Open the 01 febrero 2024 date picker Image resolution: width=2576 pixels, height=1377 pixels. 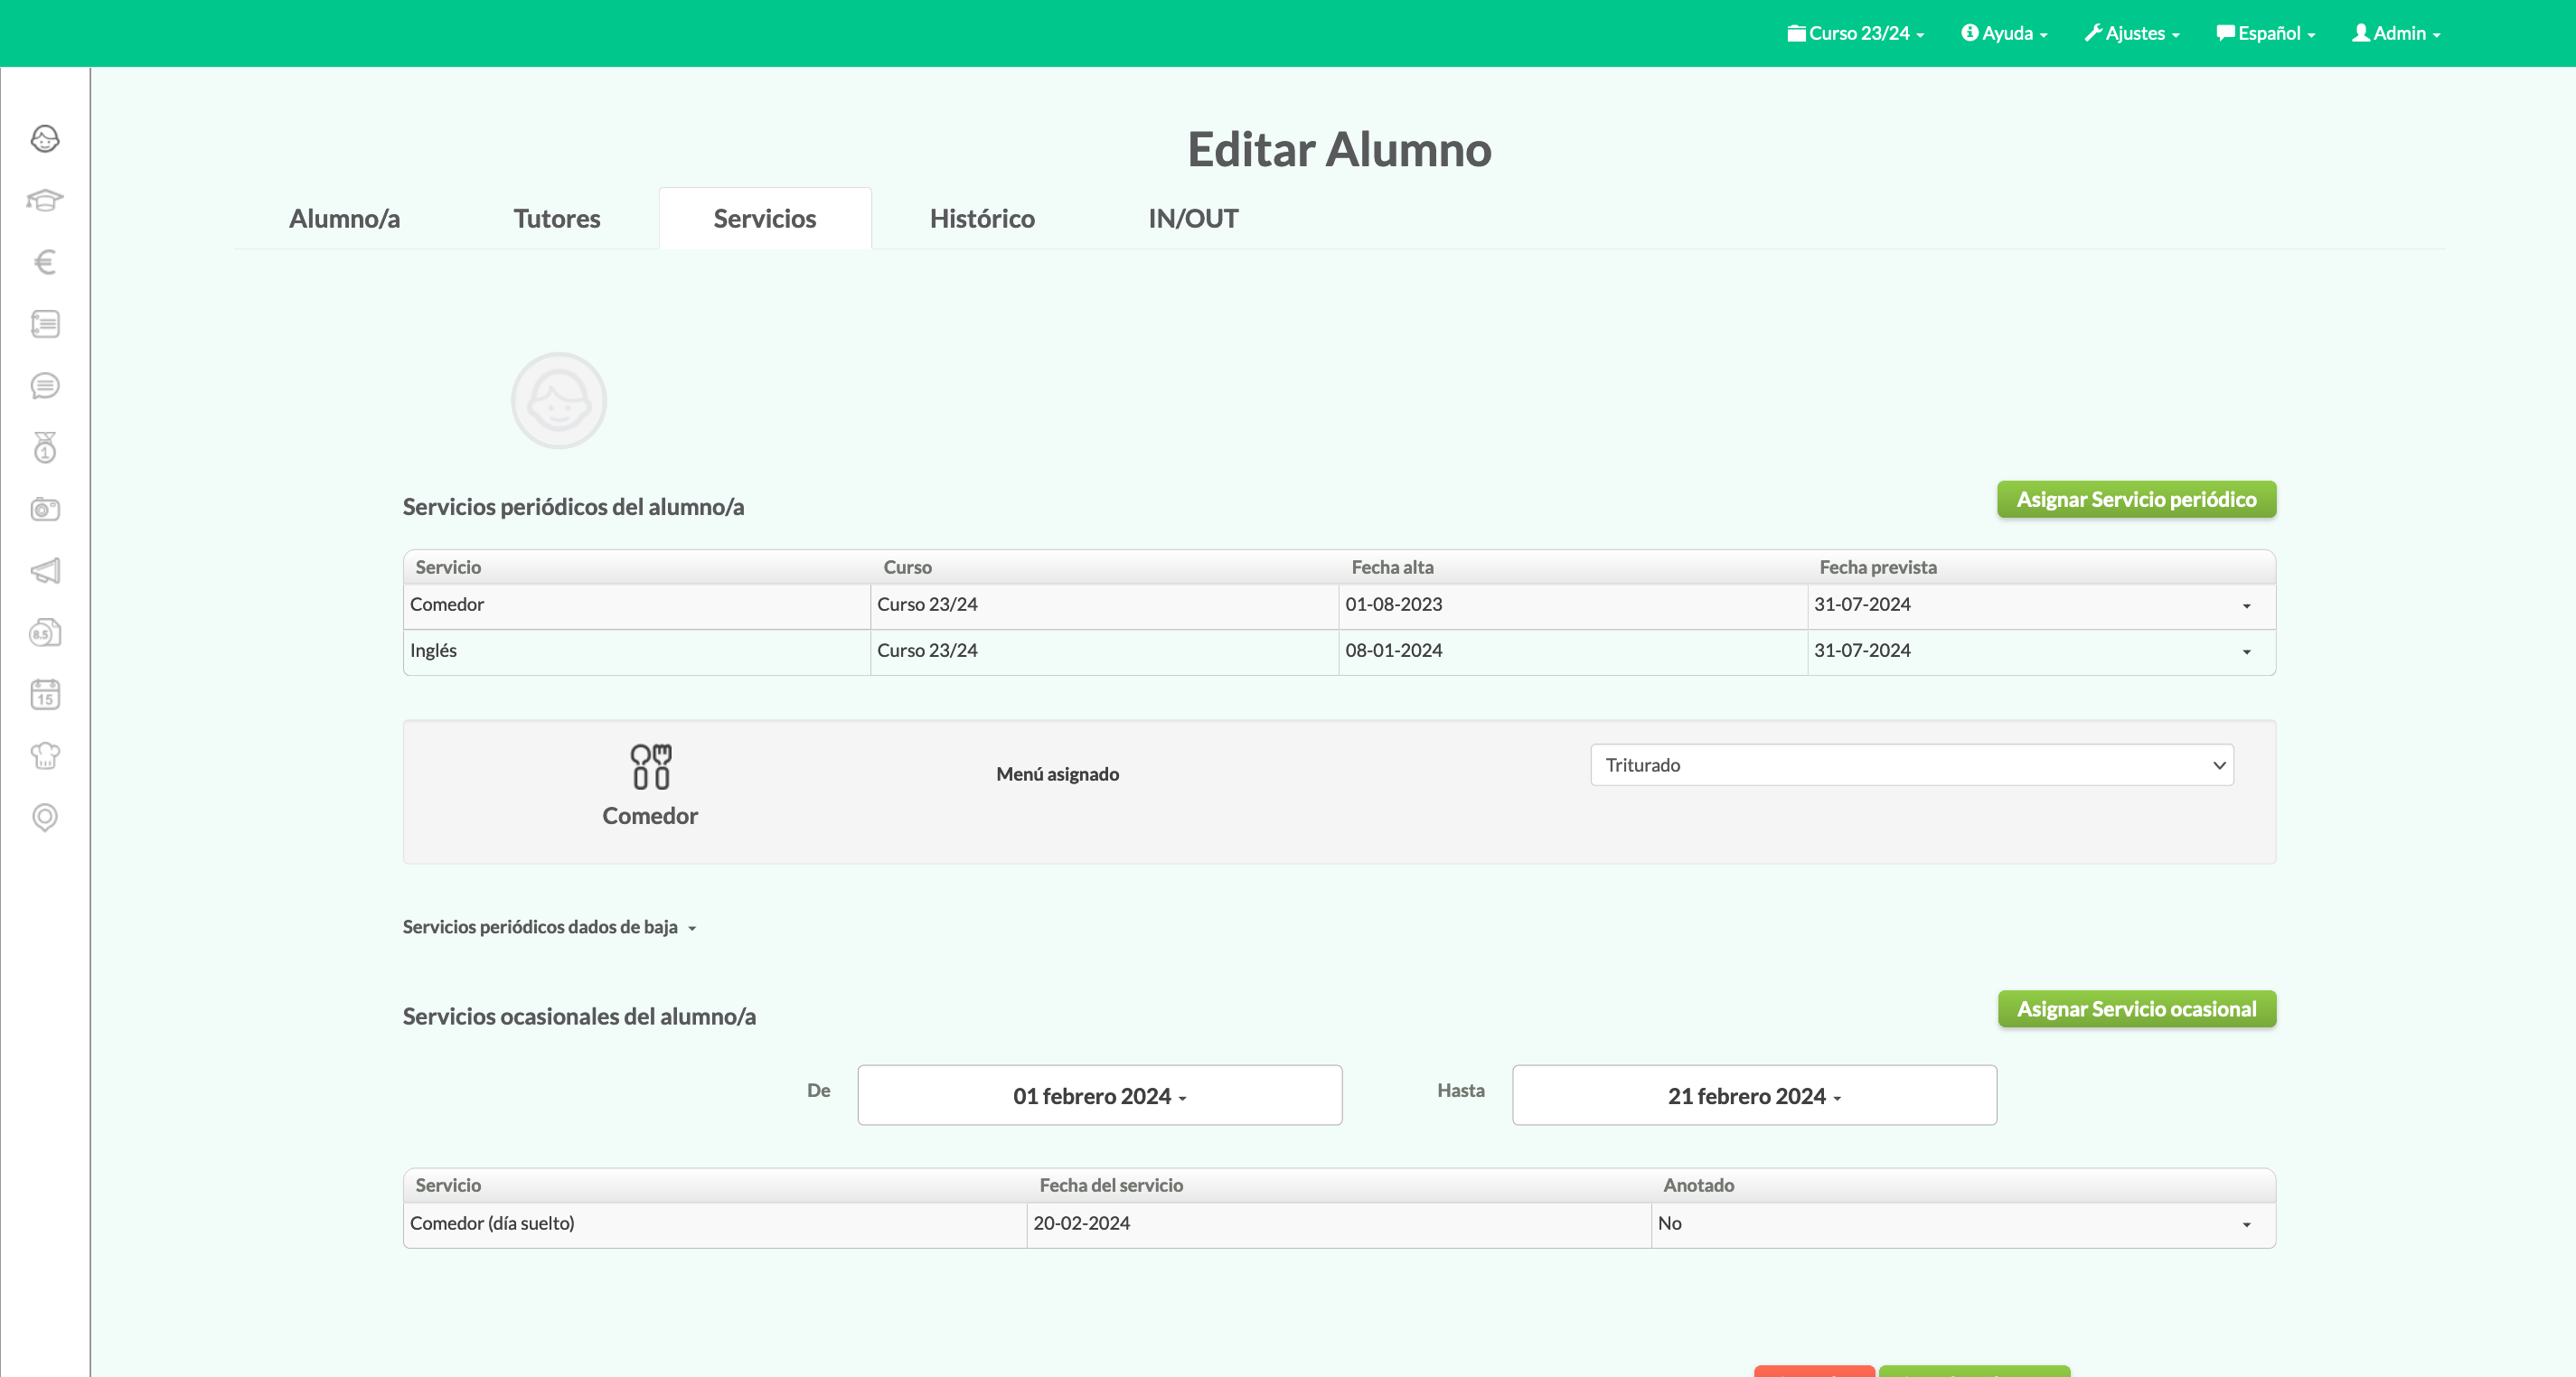pyautogui.click(x=1099, y=1096)
